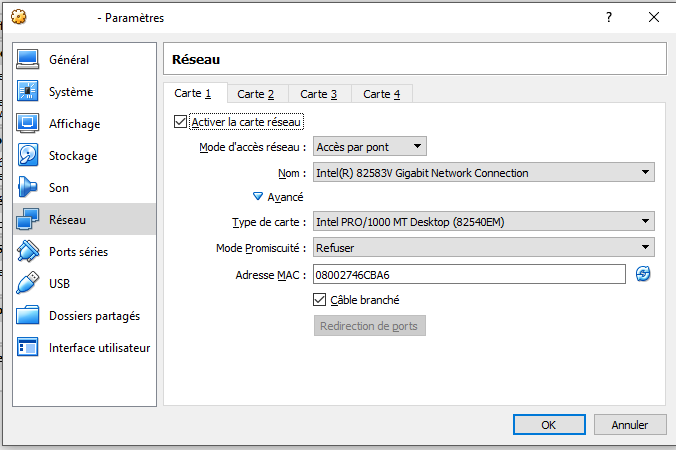676x450 pixels.
Task: Click the Ports séries connector icon
Action: [x=28, y=252]
